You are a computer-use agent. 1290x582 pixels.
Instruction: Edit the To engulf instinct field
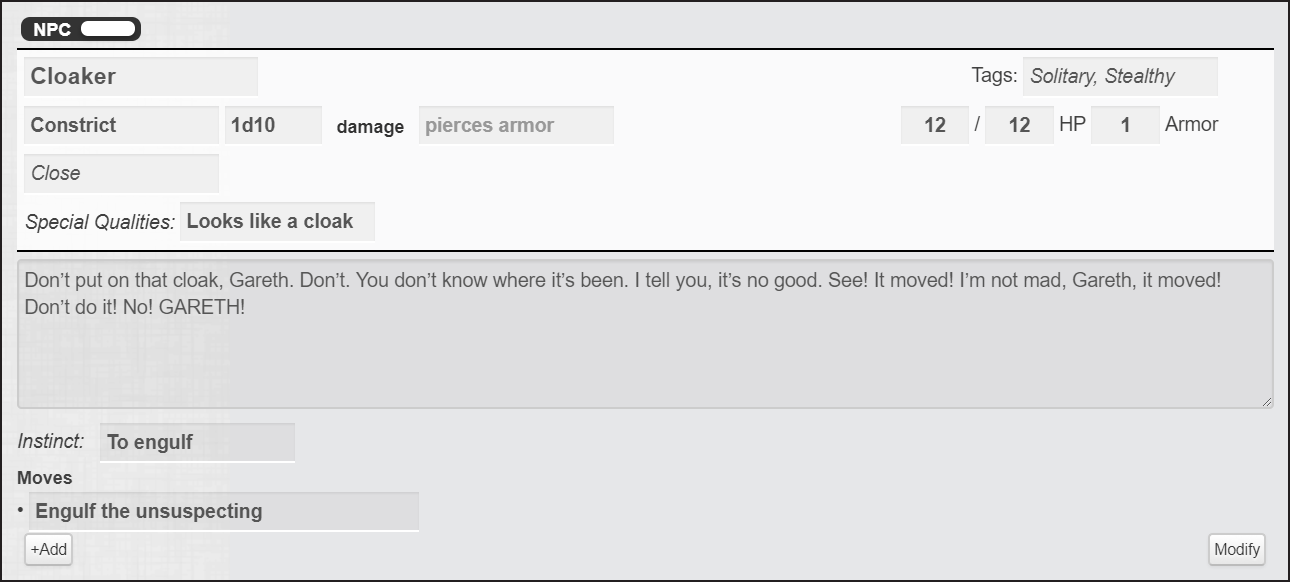(x=197, y=442)
